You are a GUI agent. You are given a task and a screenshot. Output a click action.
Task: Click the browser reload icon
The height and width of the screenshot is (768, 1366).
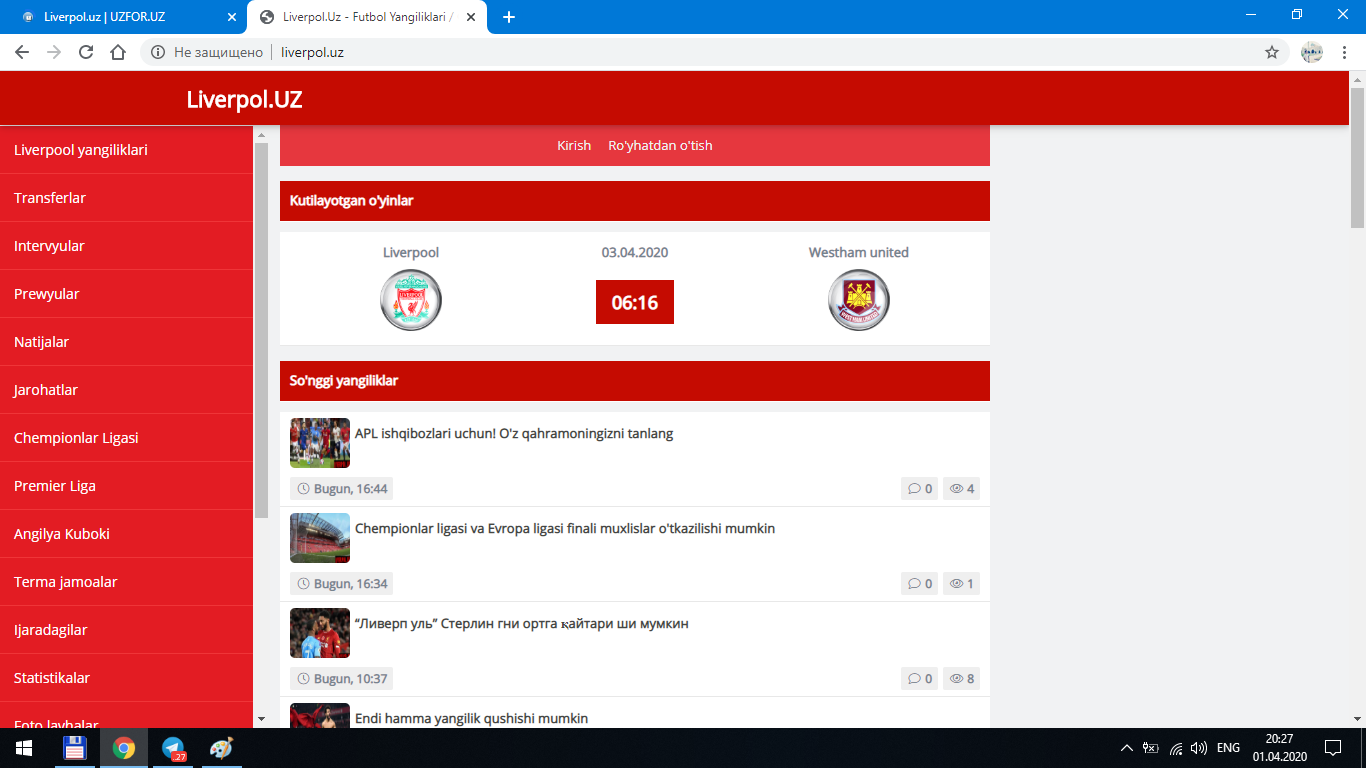(86, 52)
